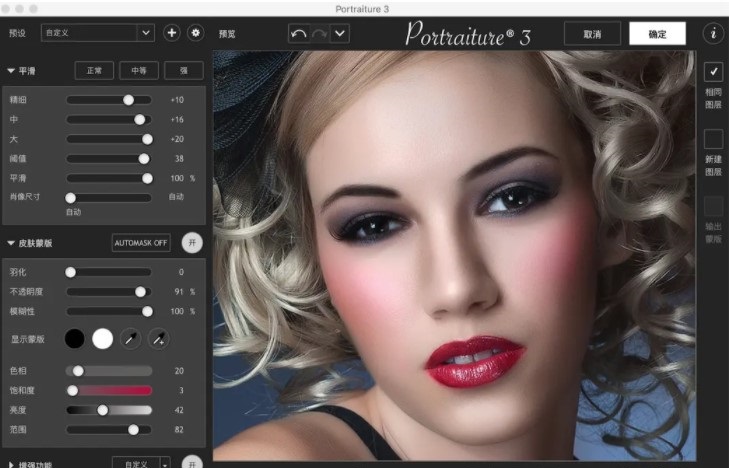
Task: Collapse the 皮肤蒙版 section triangle
Action: (11, 243)
